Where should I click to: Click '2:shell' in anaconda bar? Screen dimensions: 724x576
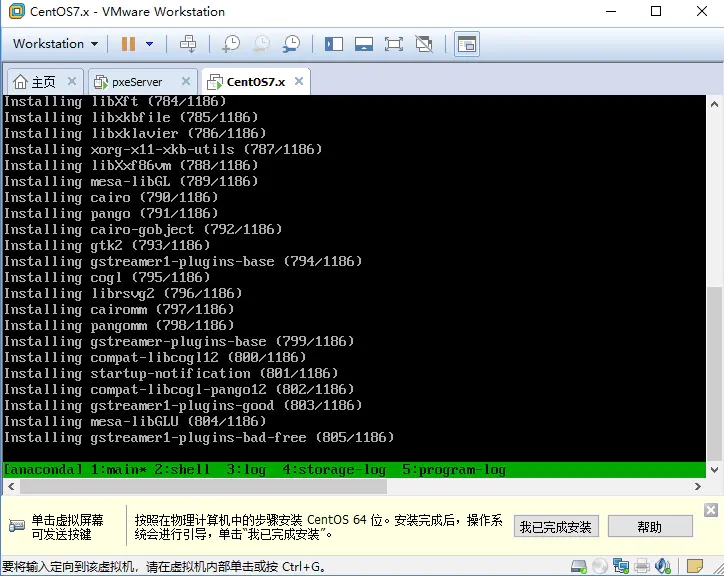tap(182, 470)
